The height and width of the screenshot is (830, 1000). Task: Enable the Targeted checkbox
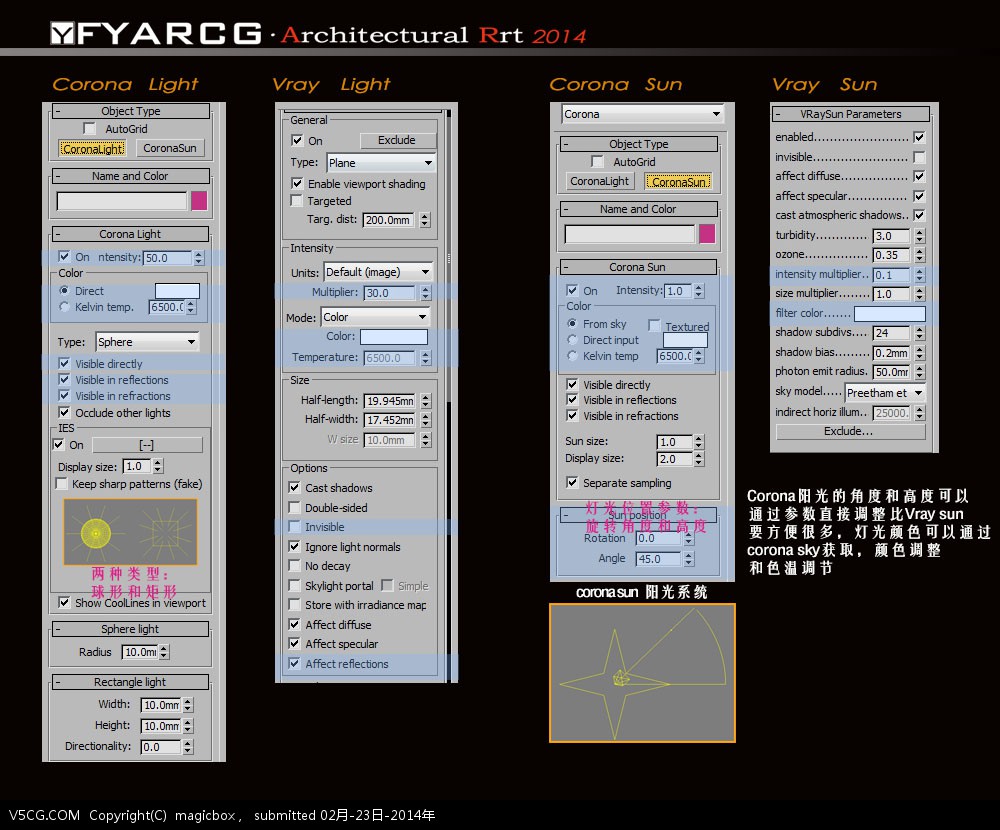coord(297,201)
